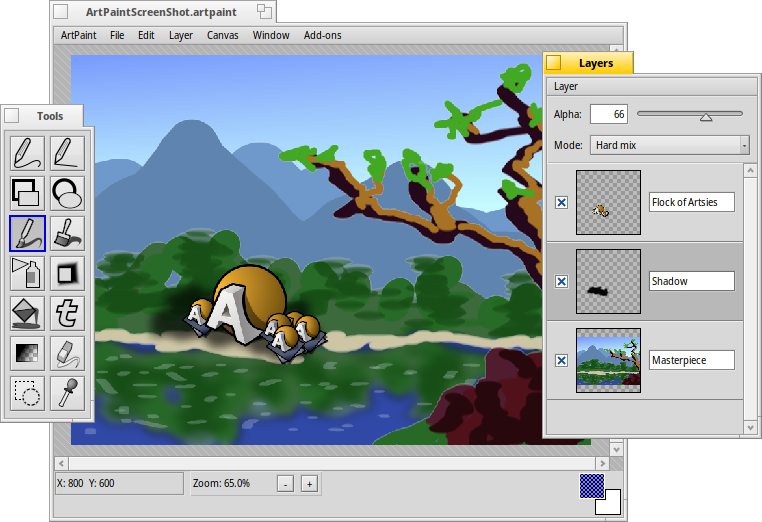Screen dimensions: 762x522
Task: Select the straight line tool
Action: coord(67,153)
